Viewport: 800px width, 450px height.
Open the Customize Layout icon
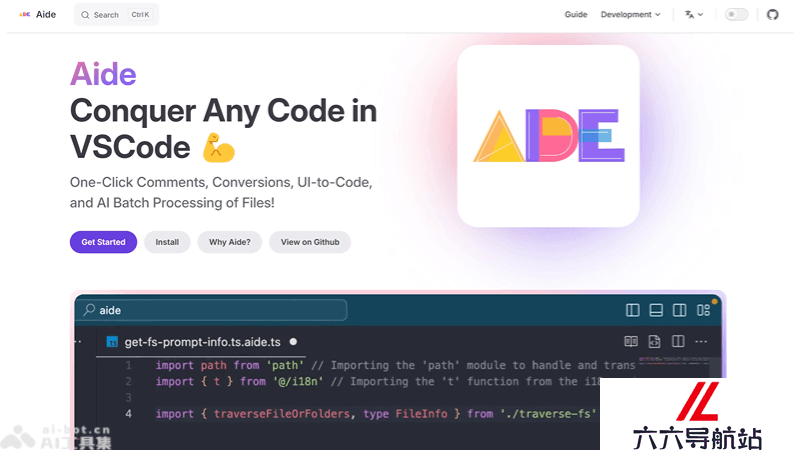[x=704, y=310]
